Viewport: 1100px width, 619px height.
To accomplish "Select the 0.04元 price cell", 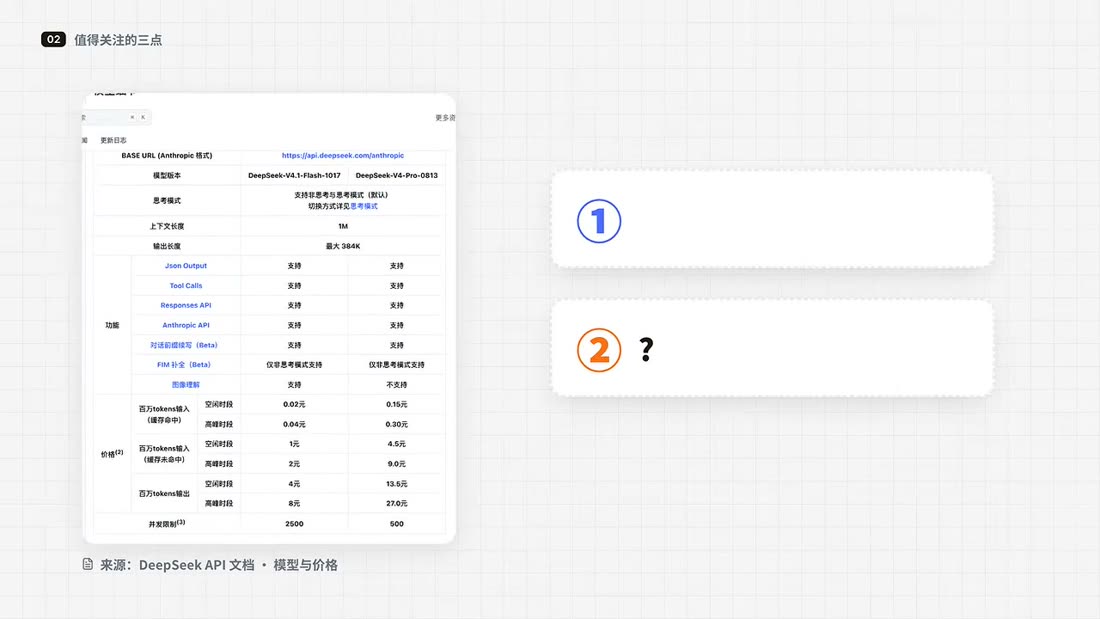I will coord(294,424).
